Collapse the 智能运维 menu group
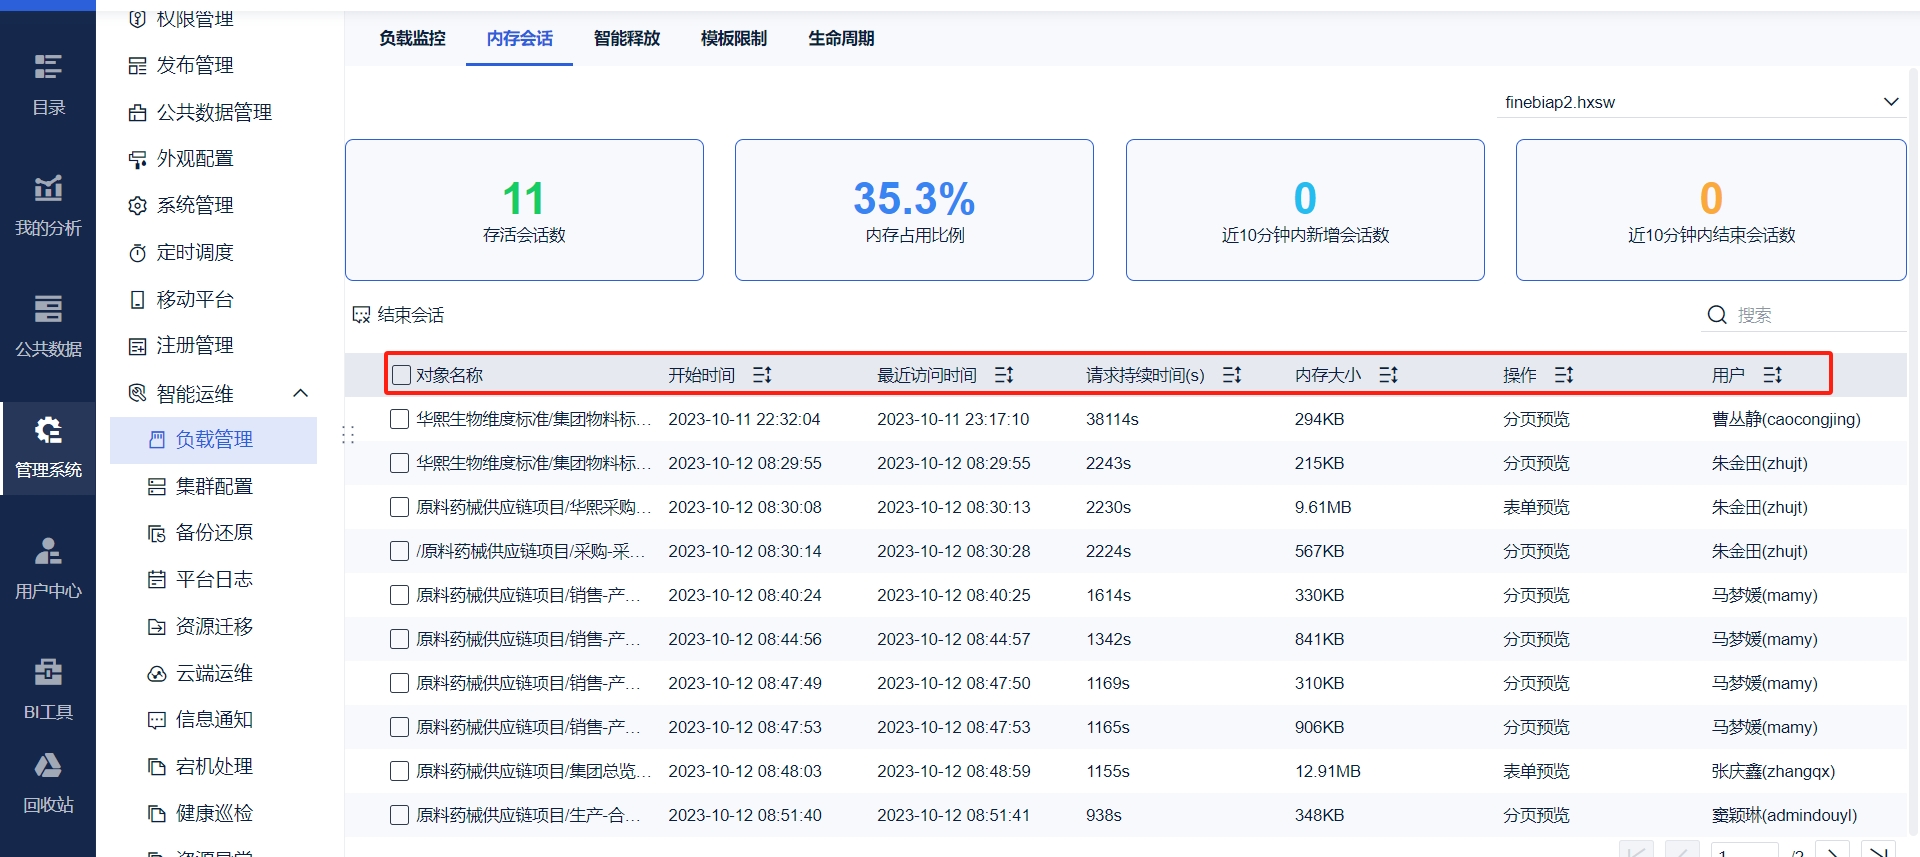Image resolution: width=1920 pixels, height=857 pixels. coord(300,394)
